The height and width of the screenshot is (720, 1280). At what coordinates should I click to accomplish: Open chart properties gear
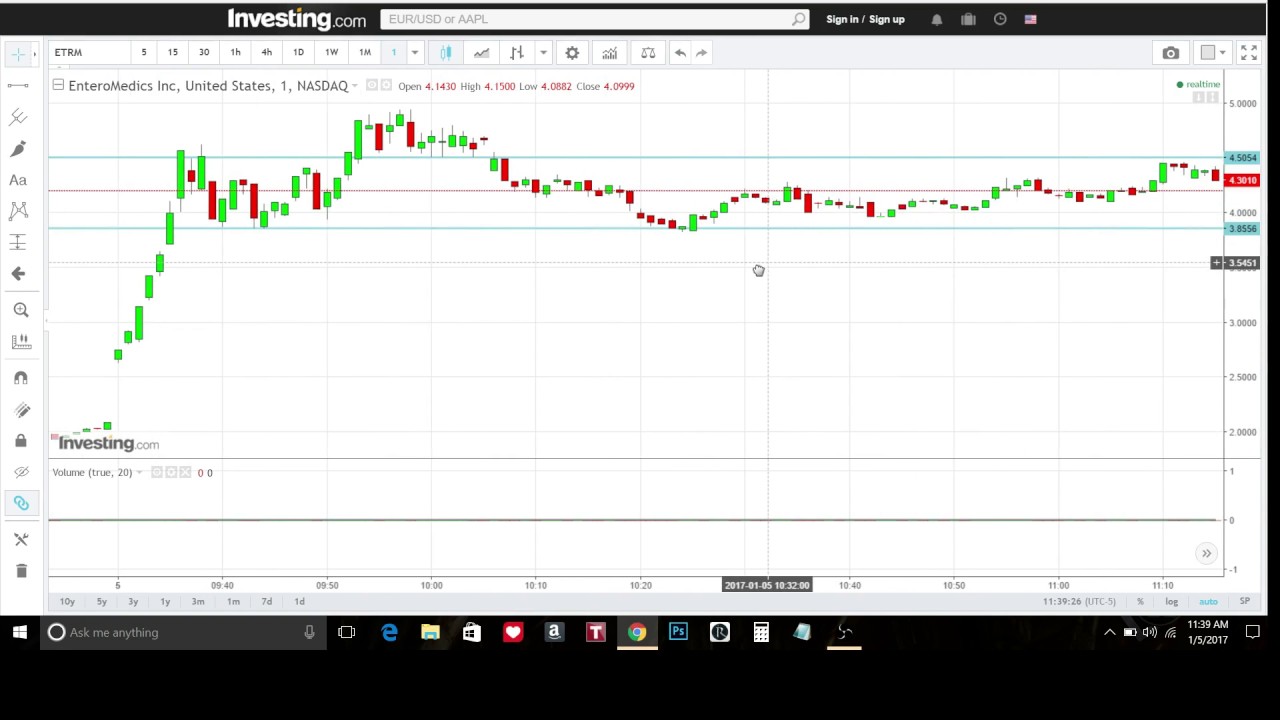point(572,52)
